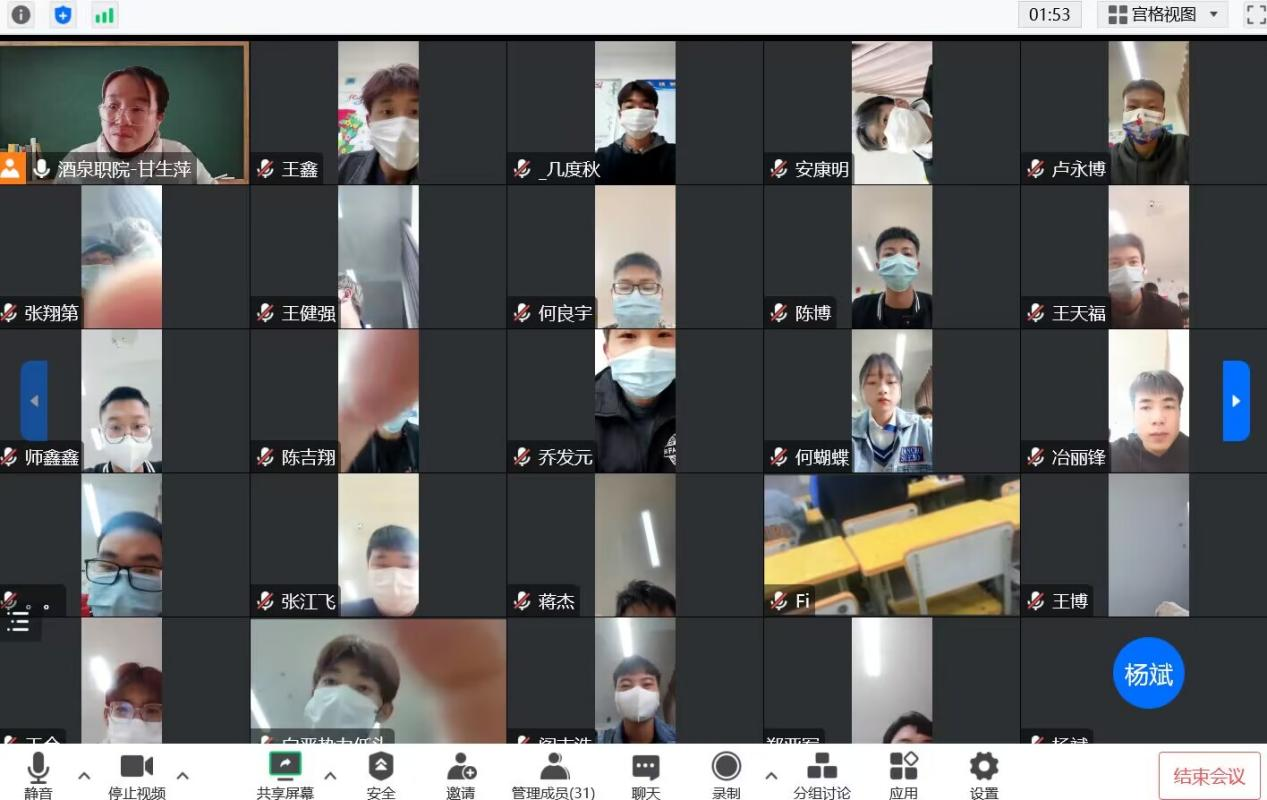Click the blue security shield icon
Image resolution: width=1267 pixels, height=800 pixels.
click(63, 15)
